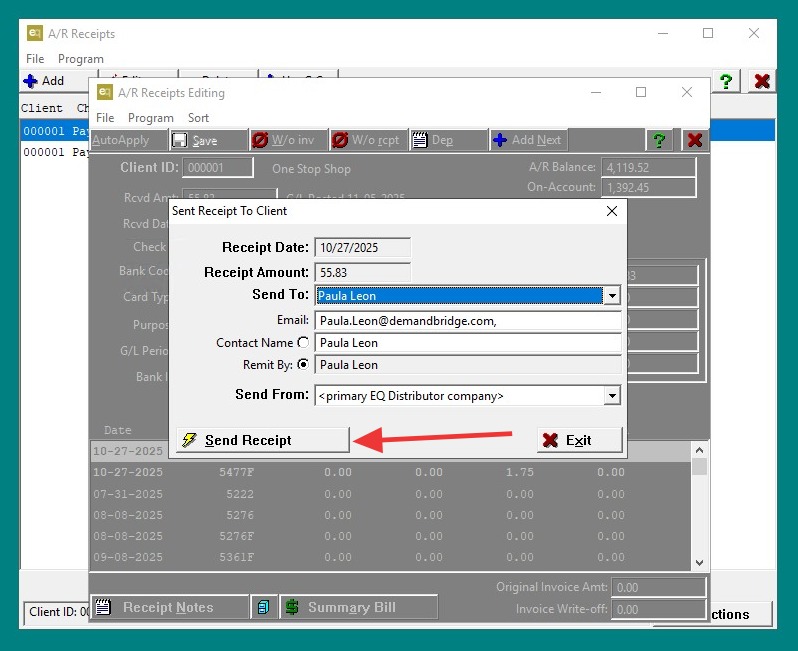The width and height of the screenshot is (798, 651).
Task: Open Program menu in A/R Receipts Editing
Action: 151,118
